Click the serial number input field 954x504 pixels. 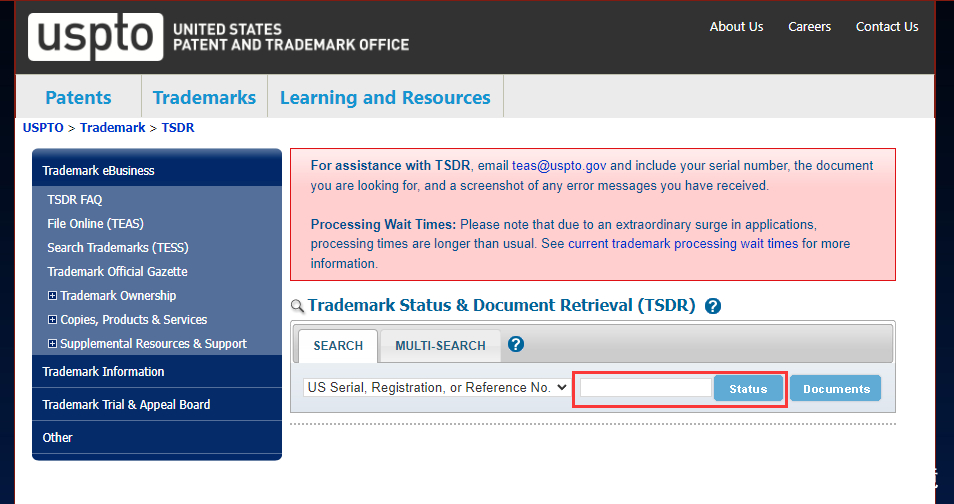click(x=646, y=388)
